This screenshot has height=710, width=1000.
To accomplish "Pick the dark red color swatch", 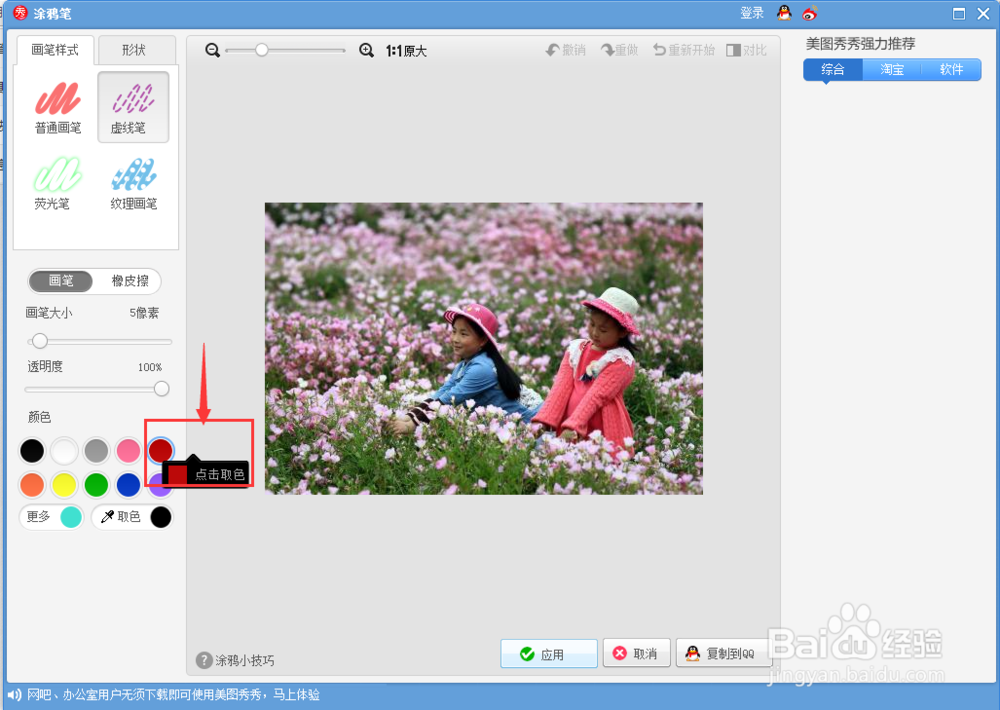I will [x=160, y=450].
